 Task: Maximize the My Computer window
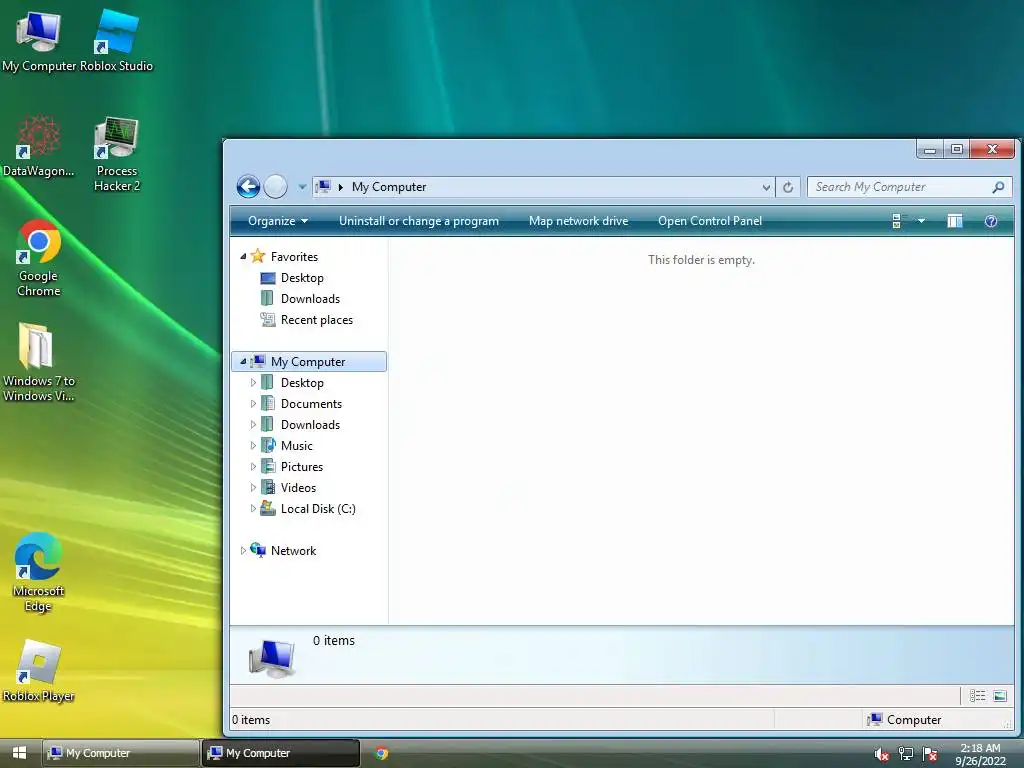[957, 149]
